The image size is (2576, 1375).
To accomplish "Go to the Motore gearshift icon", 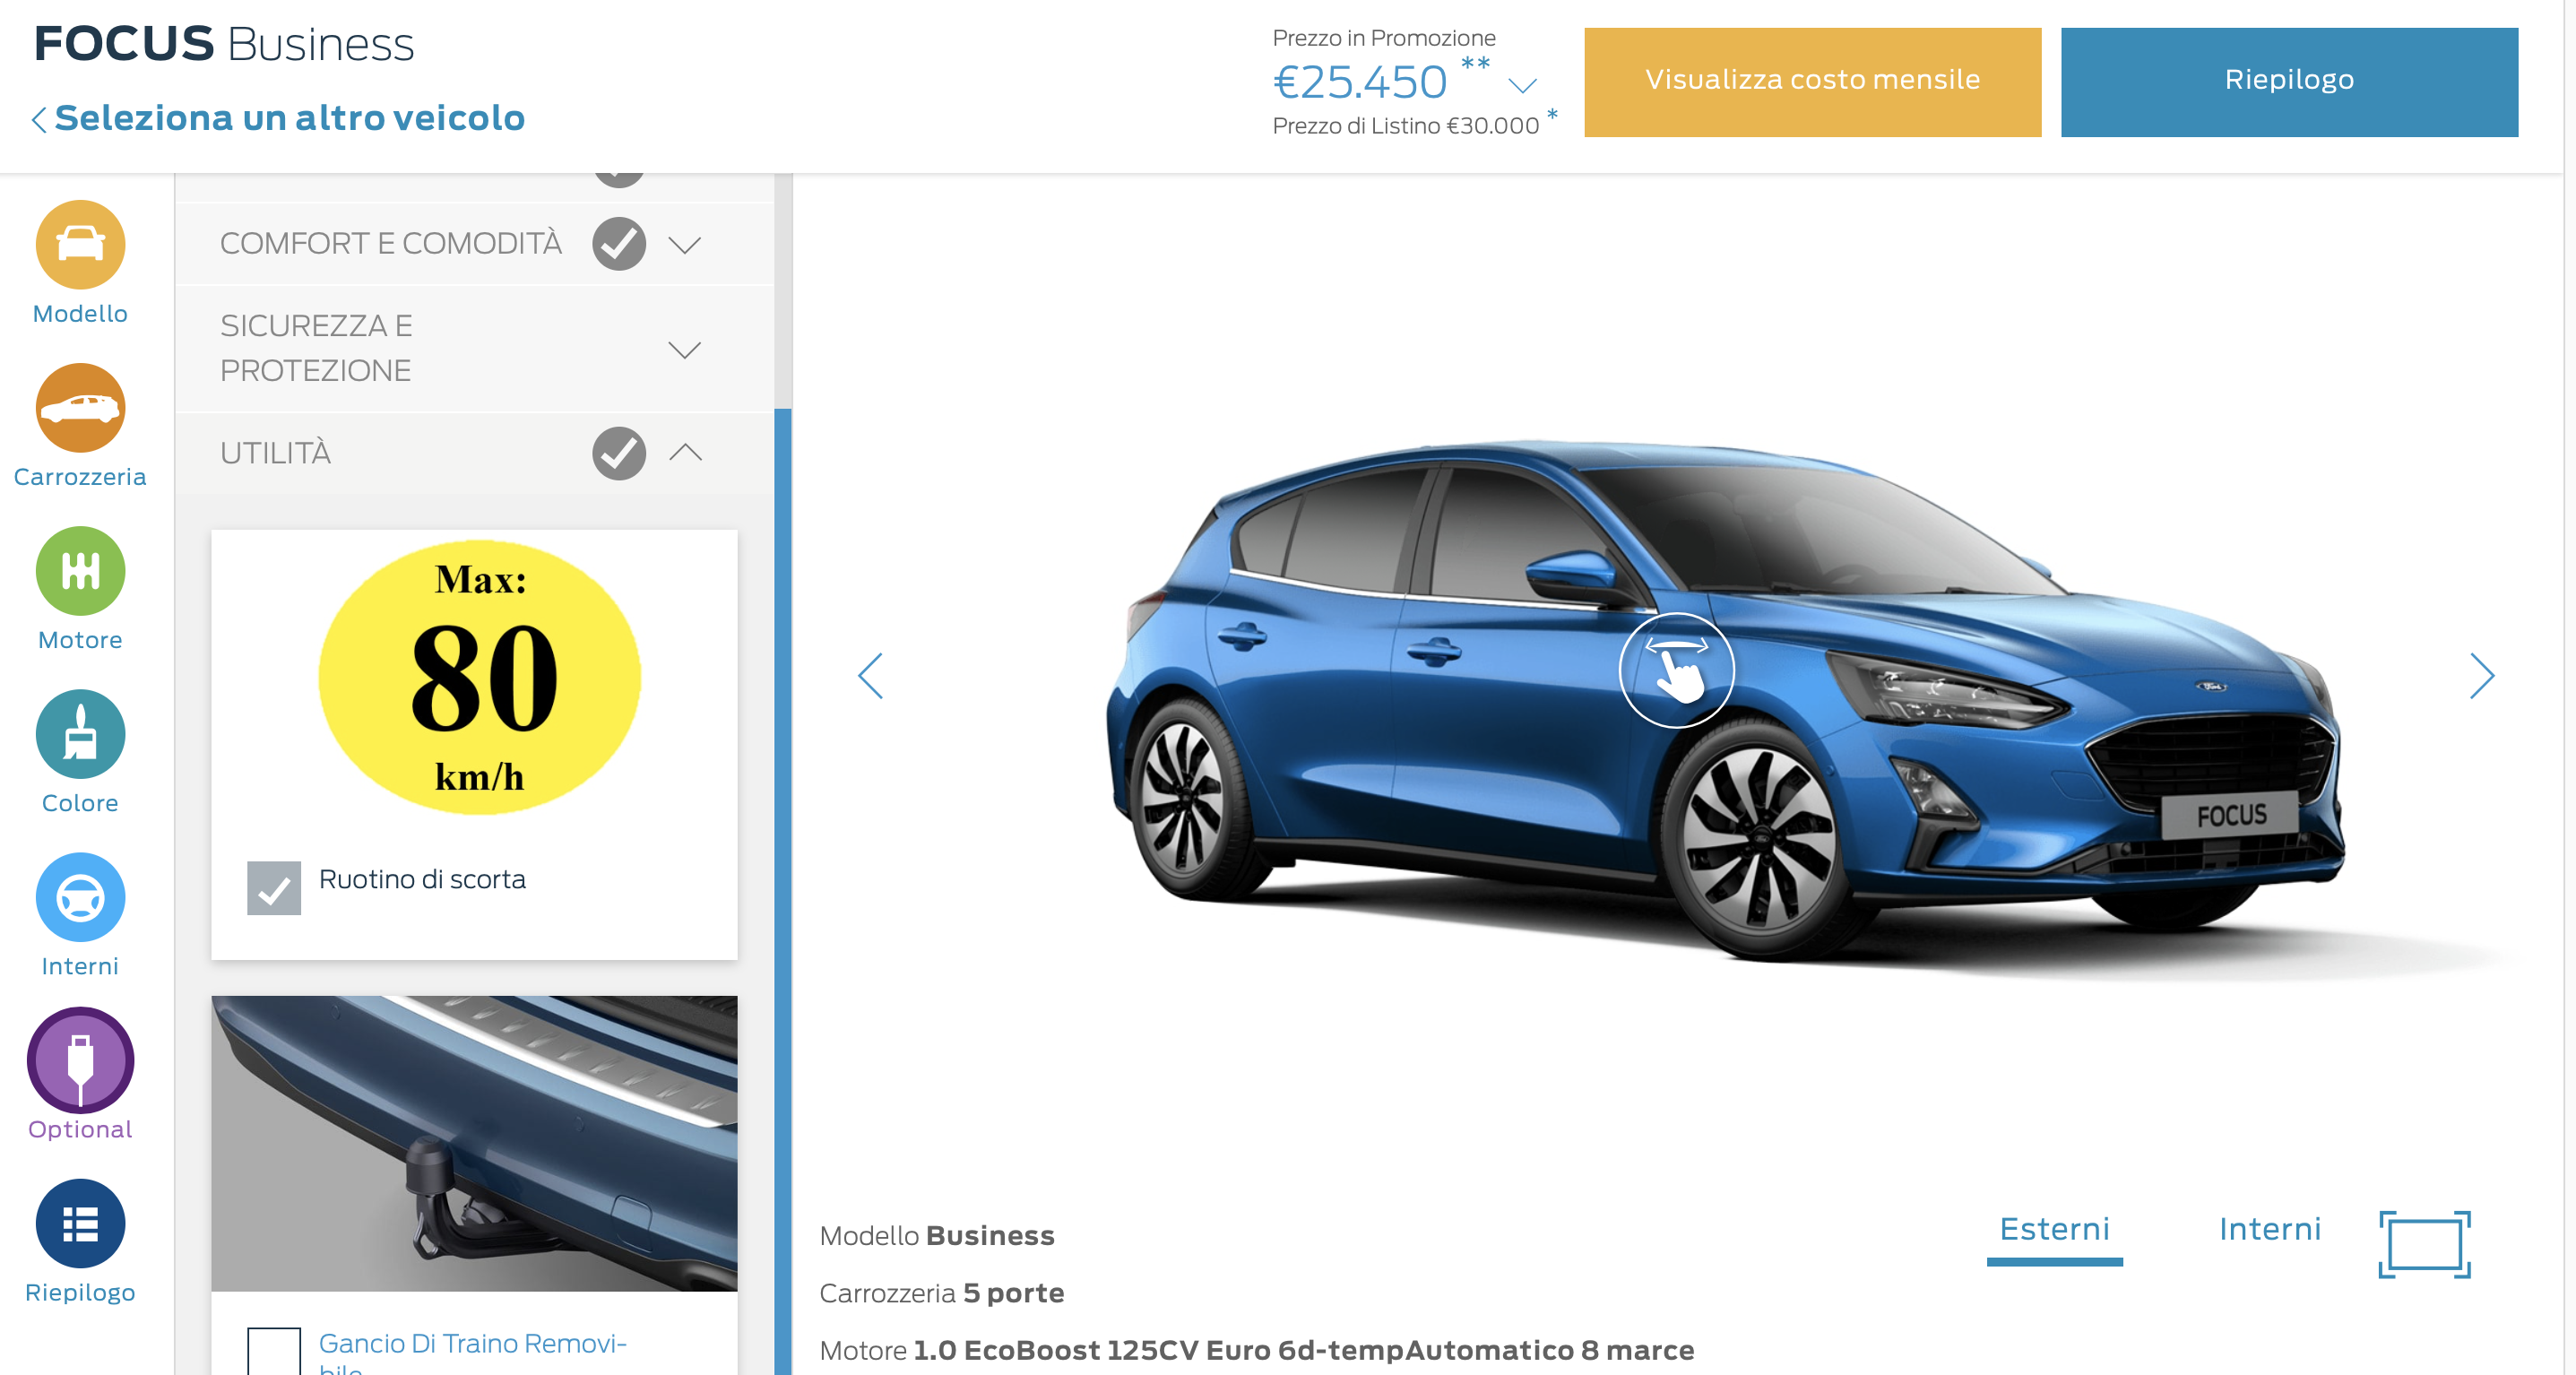I will (80, 571).
